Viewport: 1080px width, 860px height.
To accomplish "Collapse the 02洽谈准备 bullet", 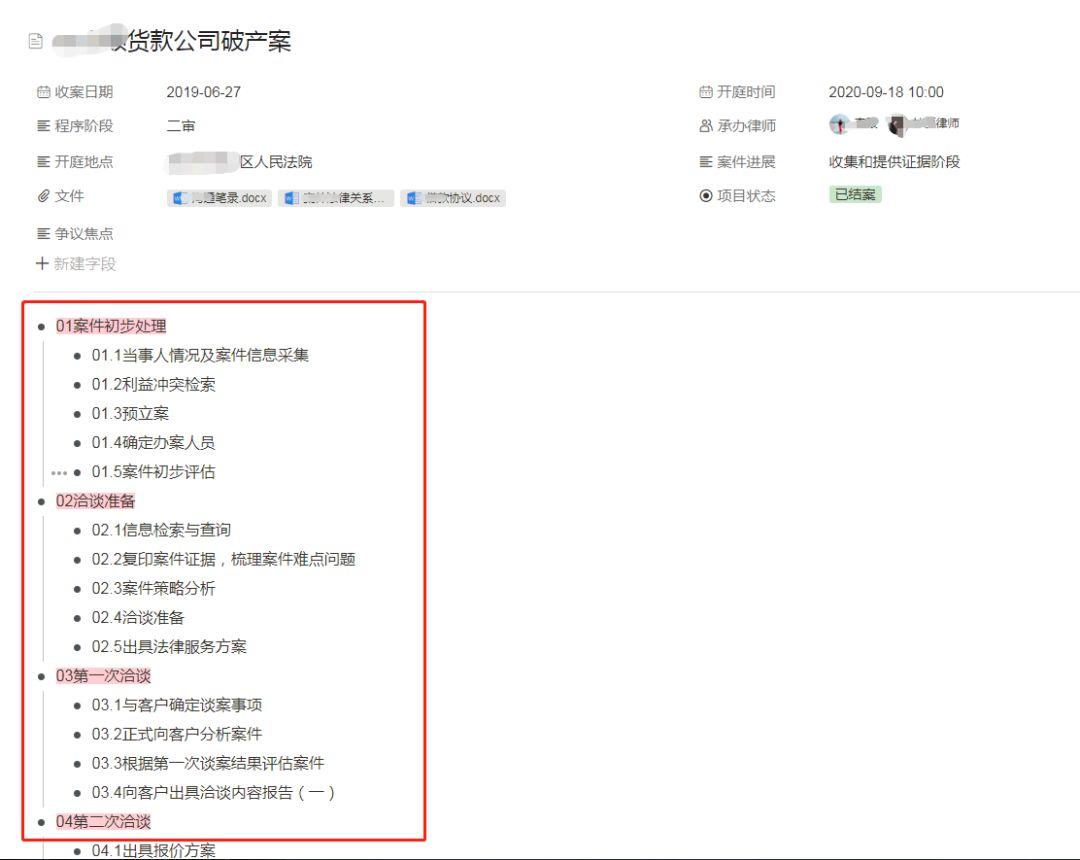I will click(x=42, y=502).
